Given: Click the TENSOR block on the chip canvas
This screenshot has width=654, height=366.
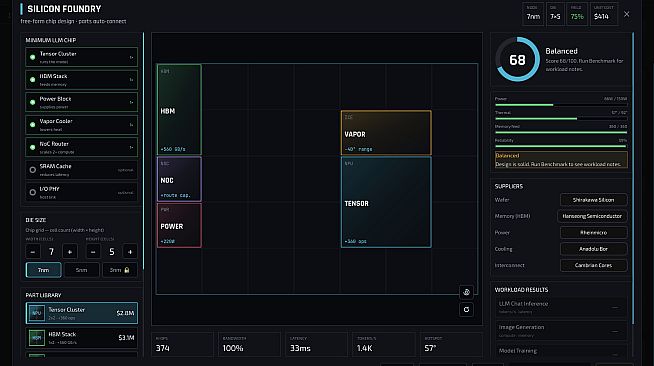Looking at the screenshot, I should (x=386, y=202).
